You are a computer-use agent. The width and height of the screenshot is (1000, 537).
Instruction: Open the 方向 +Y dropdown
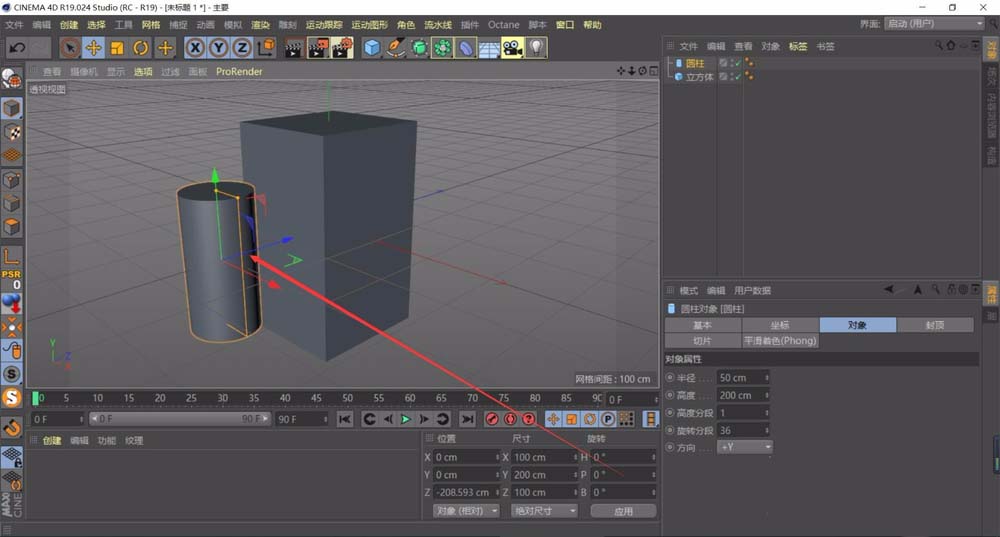coord(745,447)
